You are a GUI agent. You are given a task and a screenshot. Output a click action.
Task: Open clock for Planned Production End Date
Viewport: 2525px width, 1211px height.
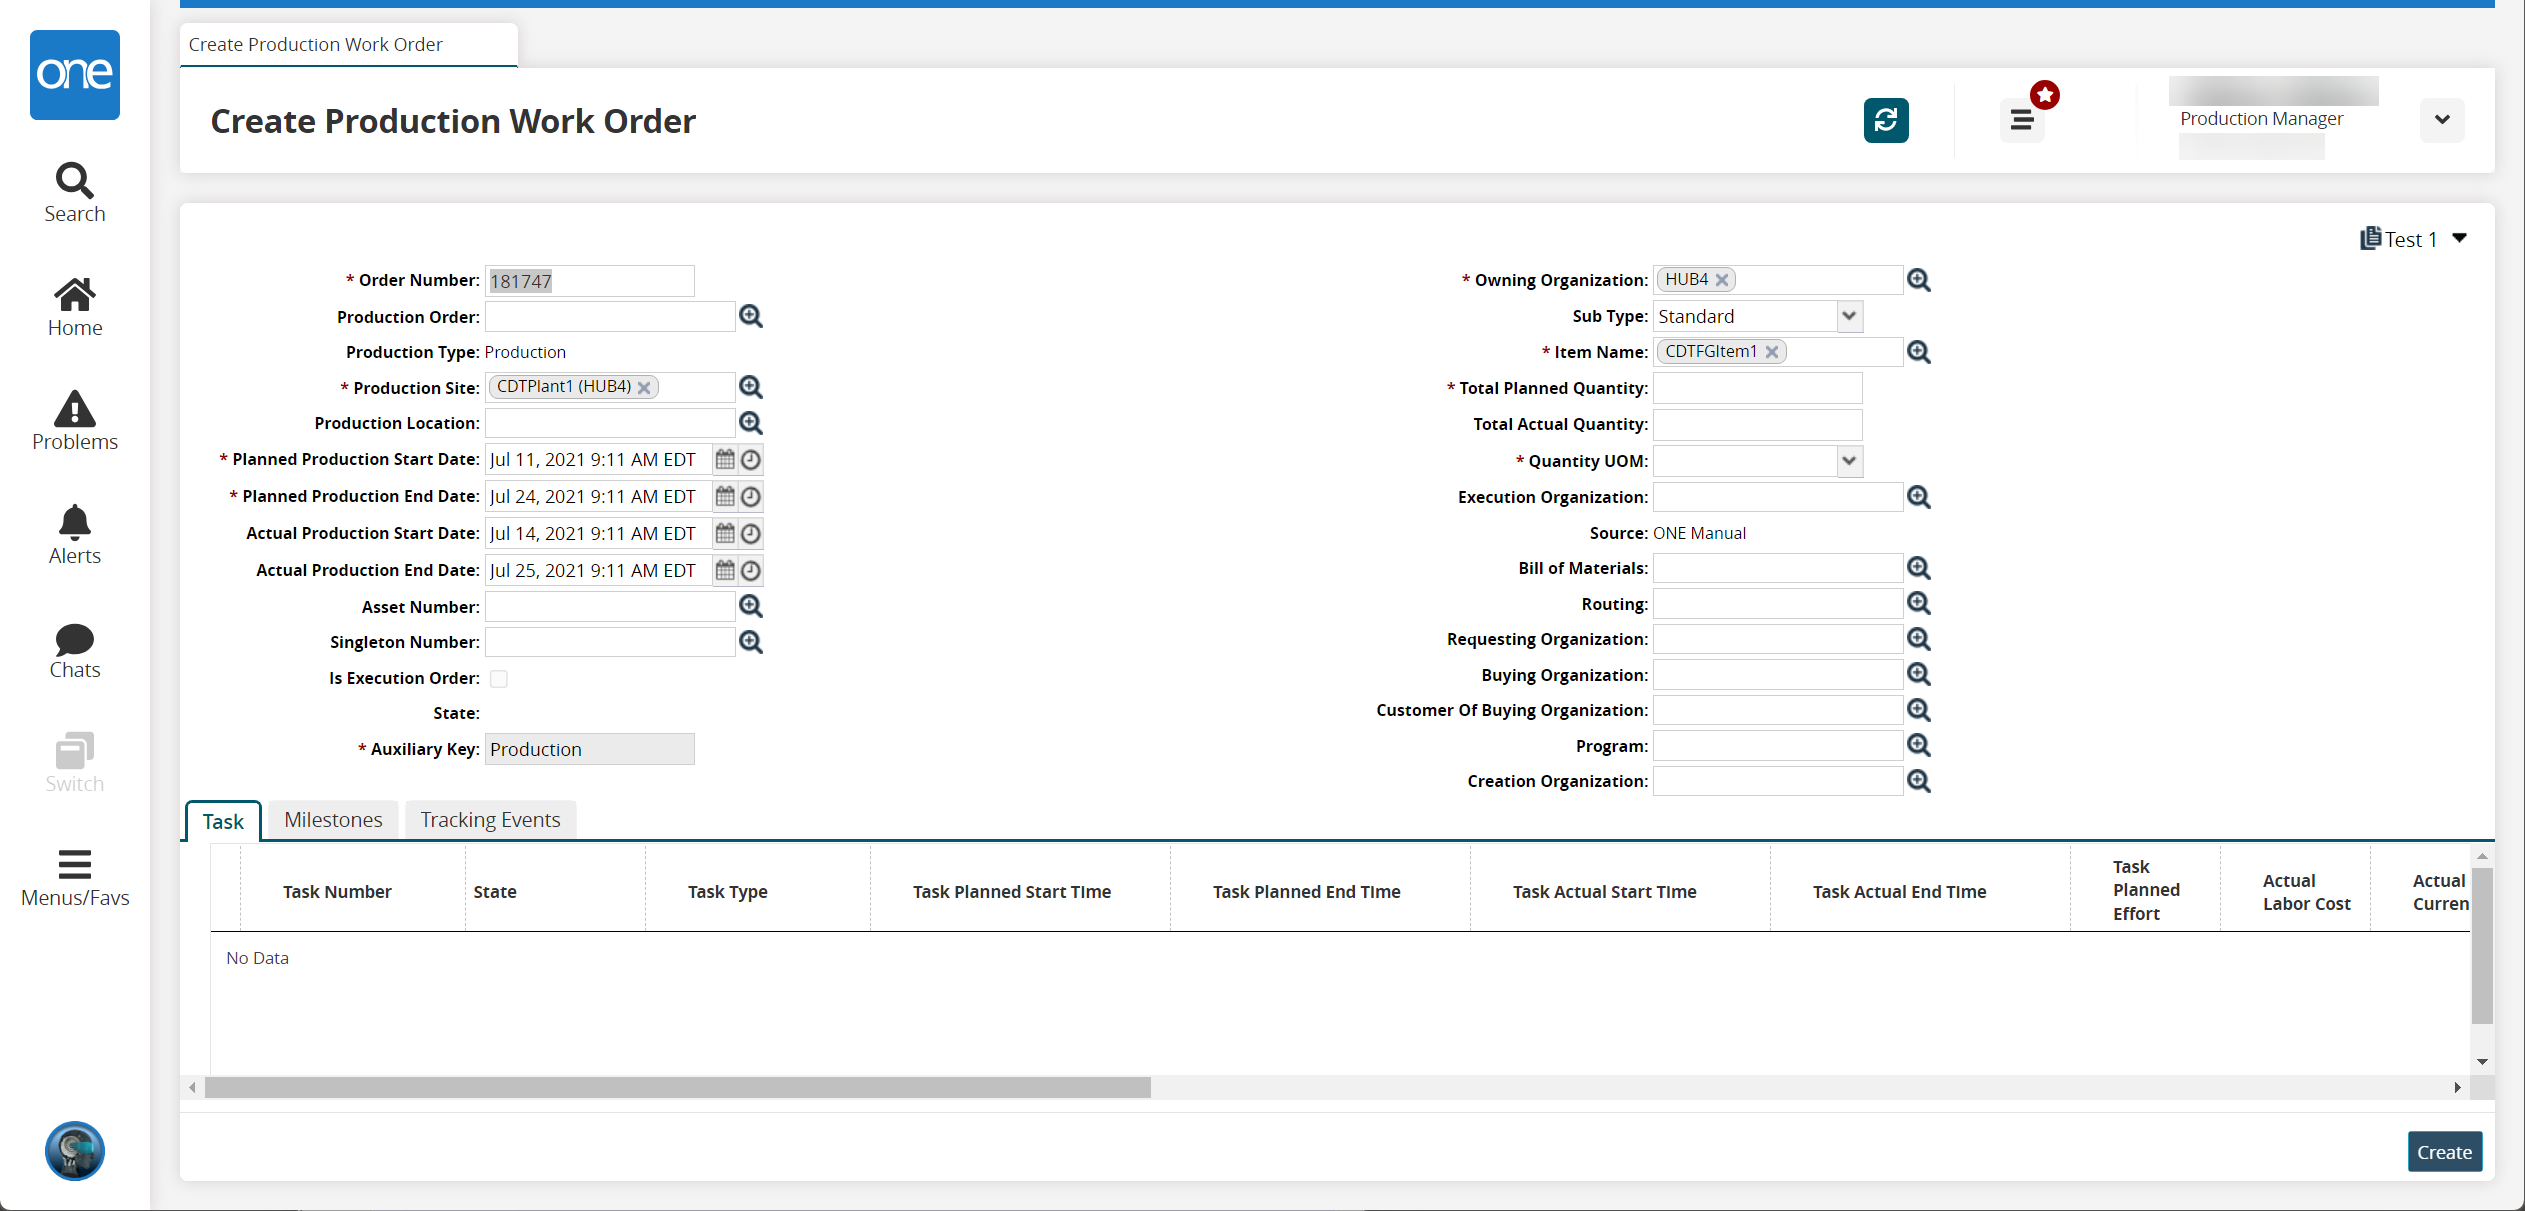tap(751, 497)
